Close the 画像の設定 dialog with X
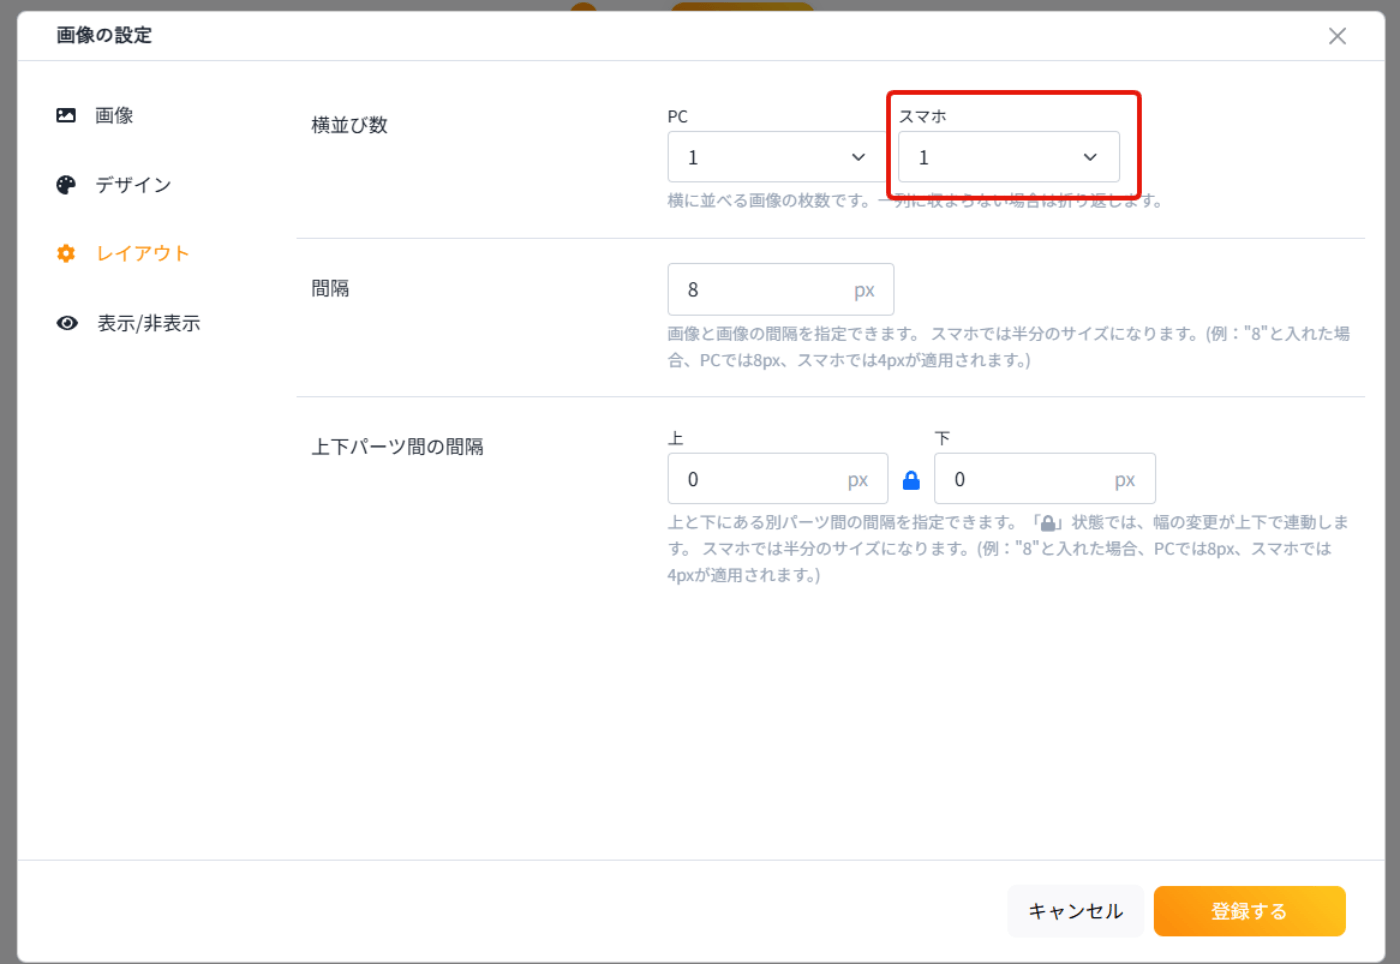 point(1337,36)
